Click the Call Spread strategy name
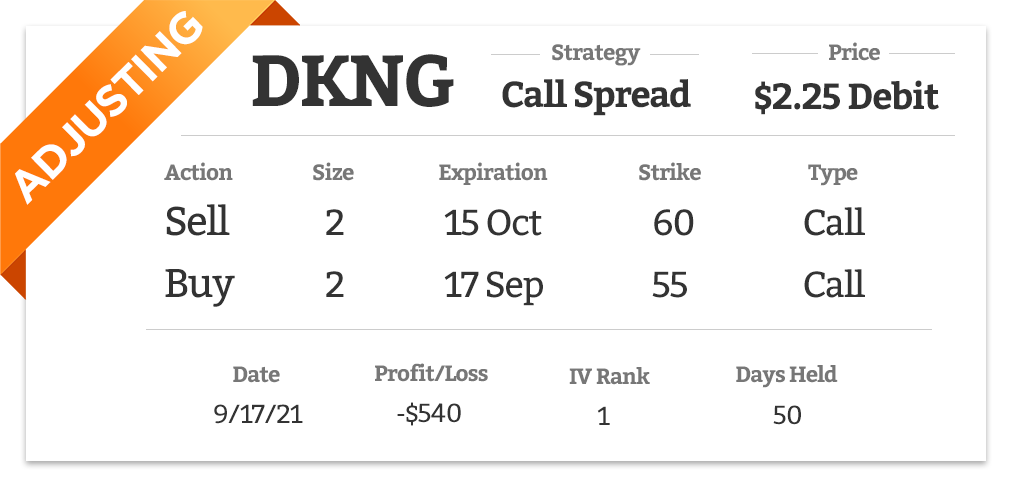 [x=596, y=96]
